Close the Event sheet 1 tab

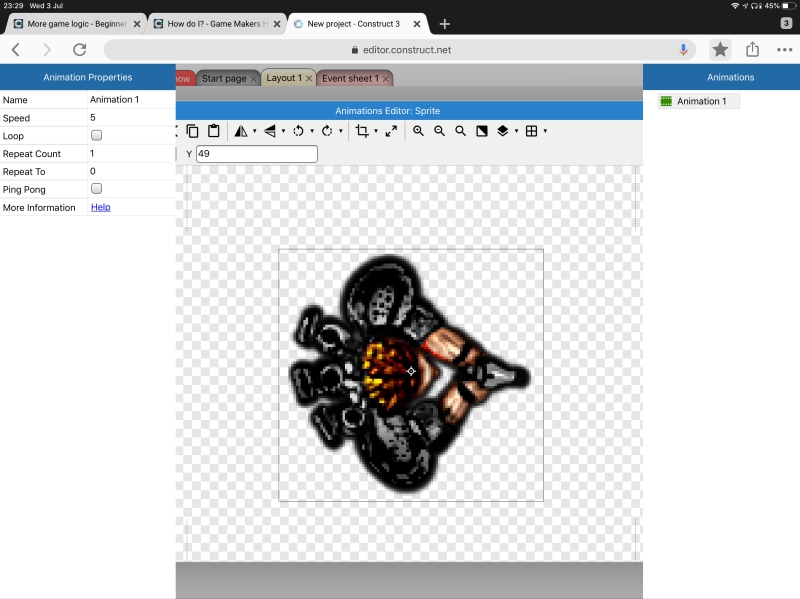click(x=386, y=79)
